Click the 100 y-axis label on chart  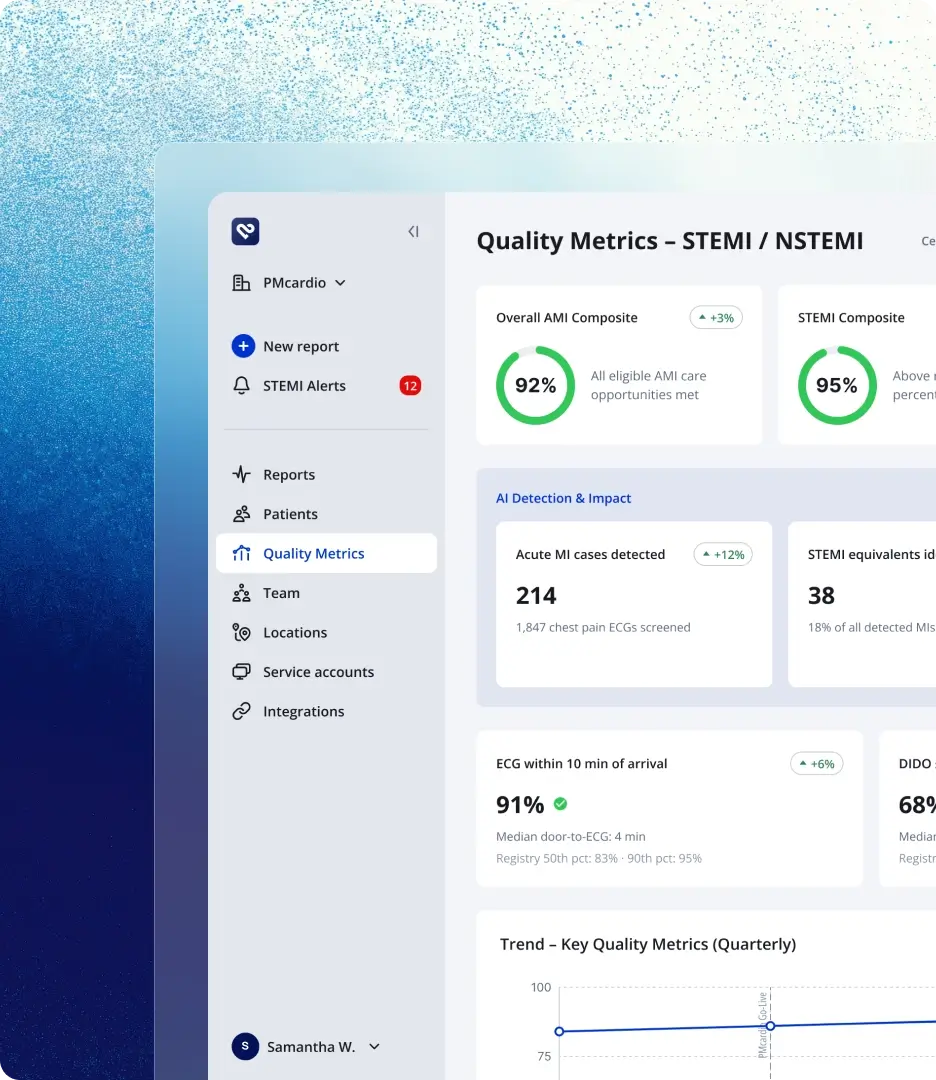541,988
